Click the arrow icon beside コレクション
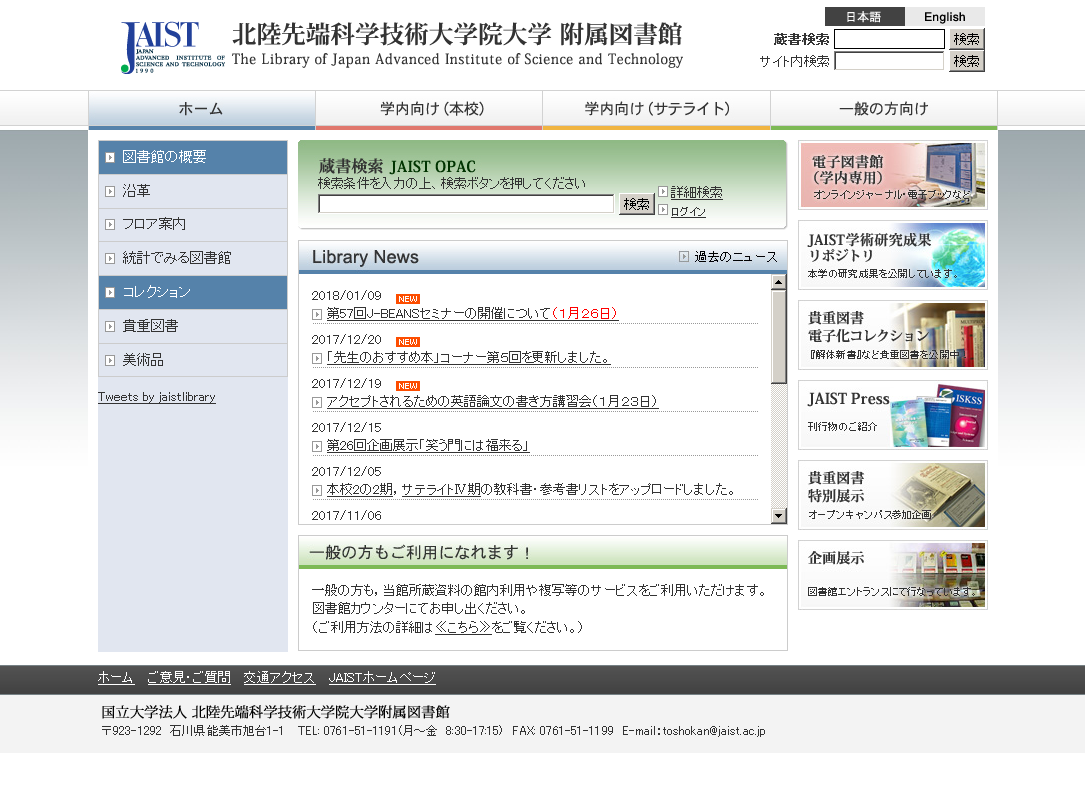This screenshot has height=790, width=1085. click(x=110, y=293)
